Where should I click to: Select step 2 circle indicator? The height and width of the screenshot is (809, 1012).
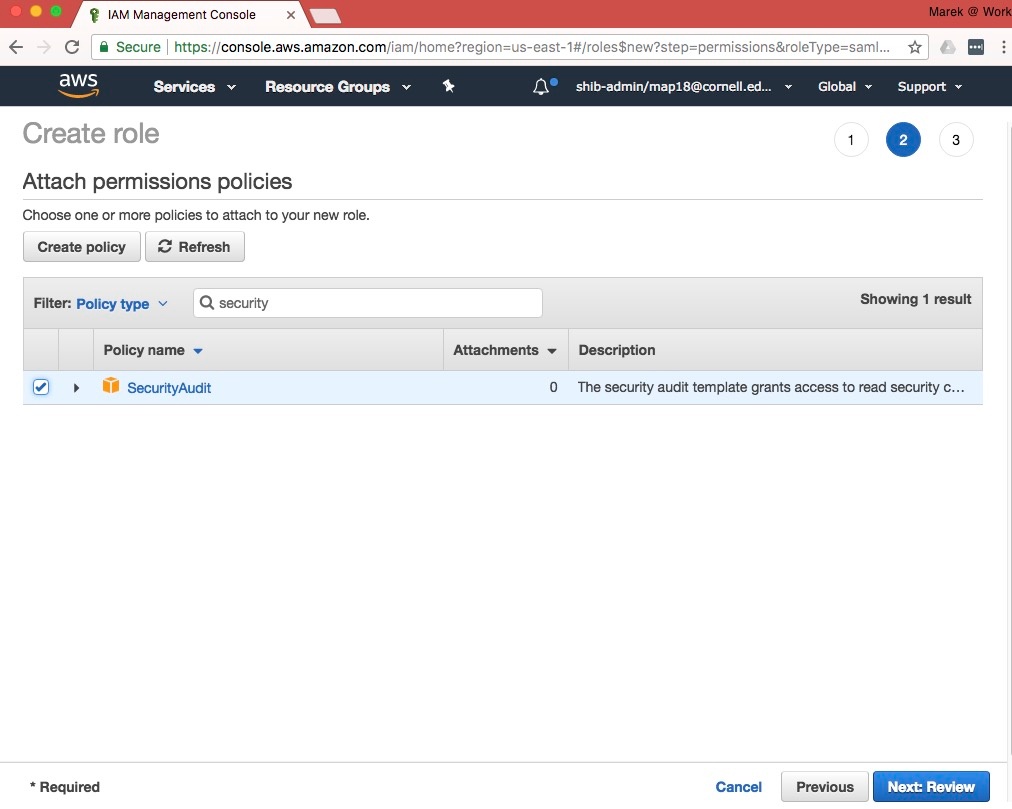tap(903, 139)
